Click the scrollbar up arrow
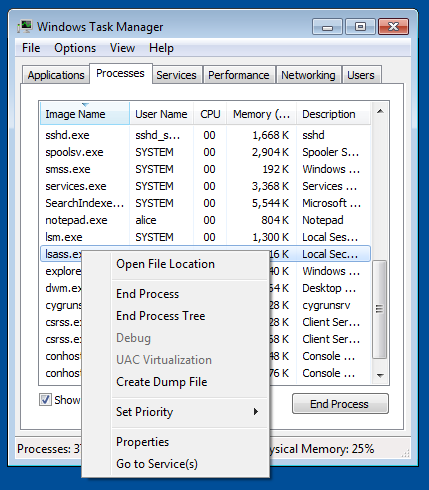Image resolution: width=429 pixels, height=490 pixels. [380, 112]
